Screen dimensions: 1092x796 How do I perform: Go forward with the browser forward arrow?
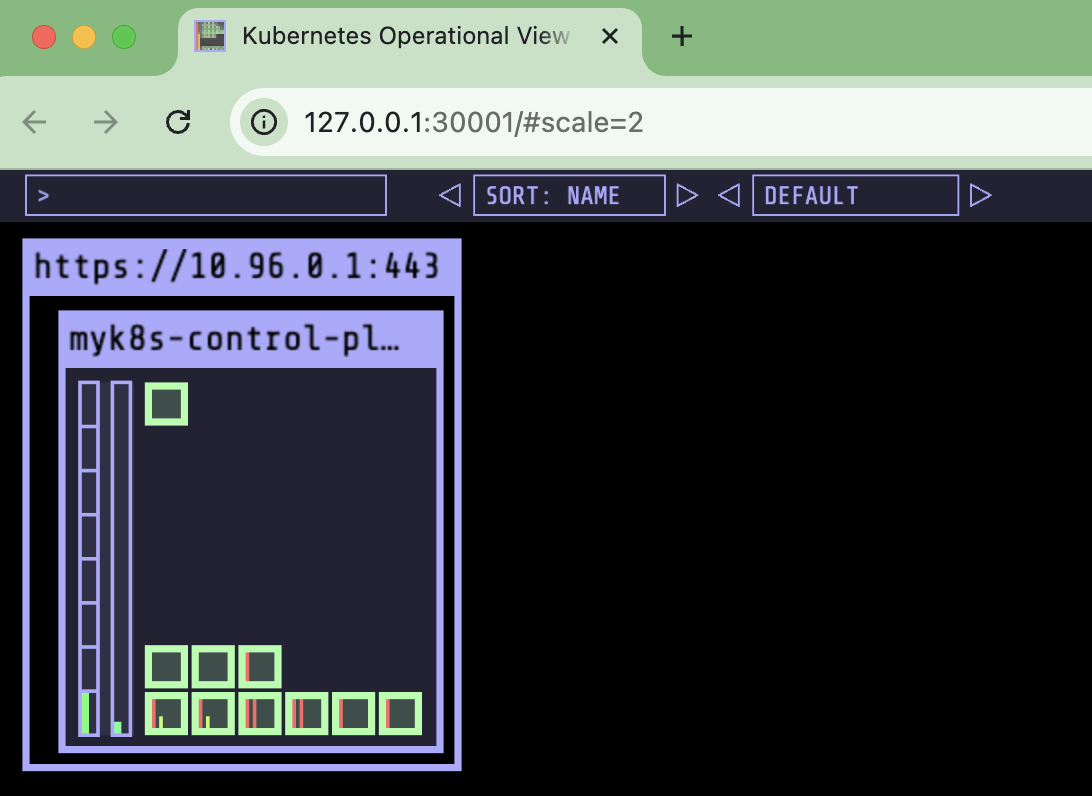point(106,122)
